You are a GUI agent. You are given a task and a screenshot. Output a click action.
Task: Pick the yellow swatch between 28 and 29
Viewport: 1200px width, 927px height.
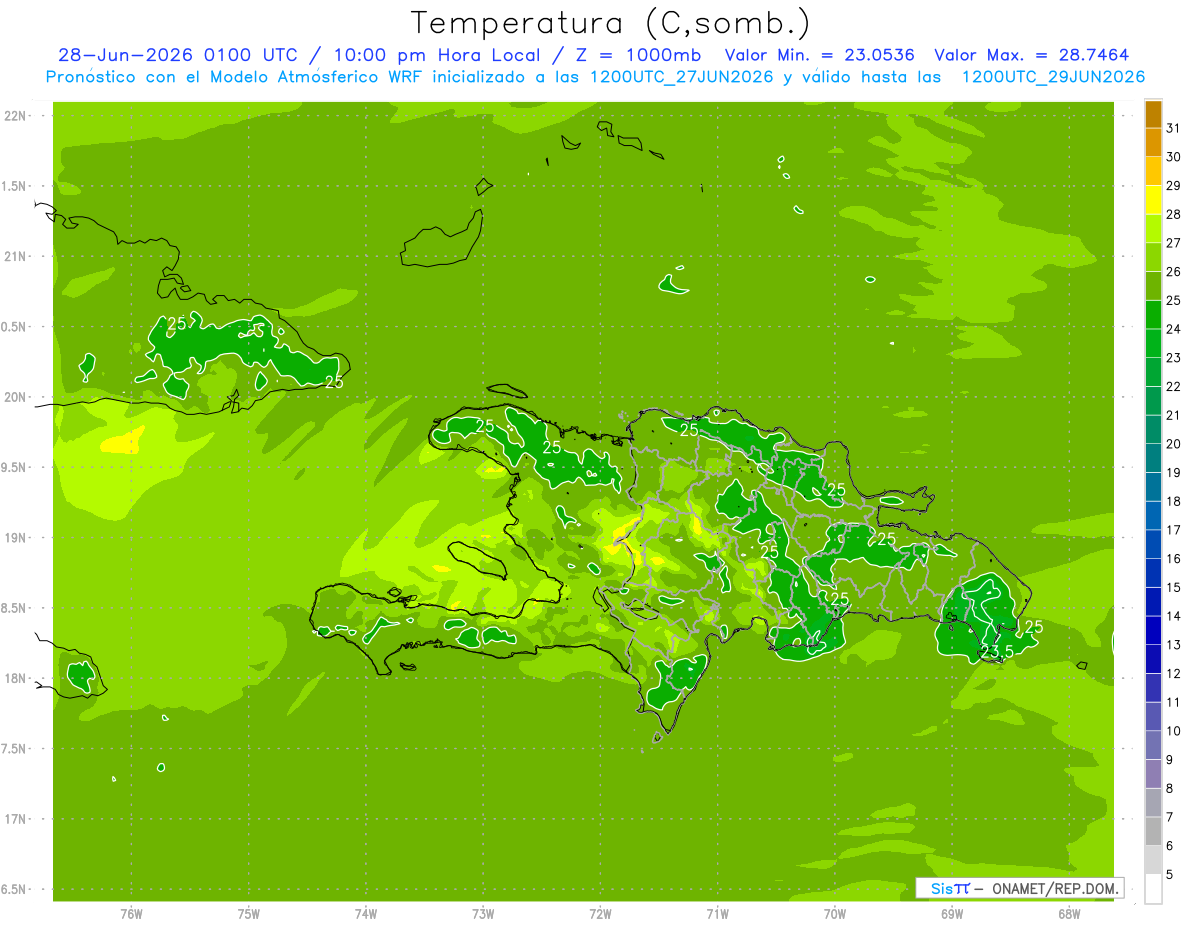(x=1153, y=200)
